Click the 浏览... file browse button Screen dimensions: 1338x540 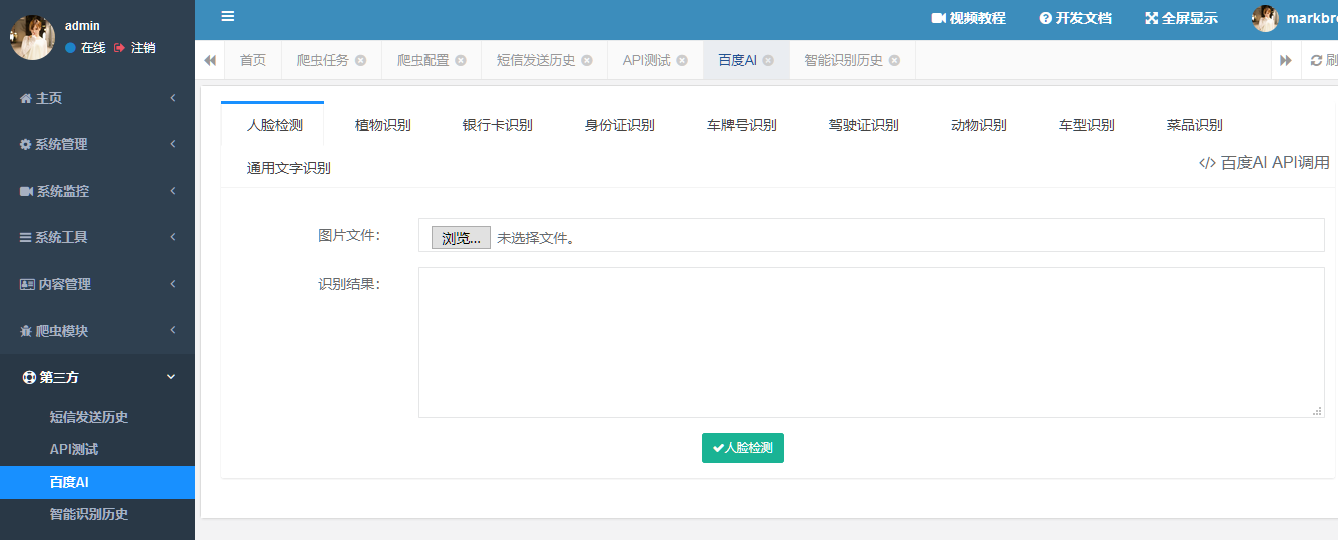pos(461,238)
